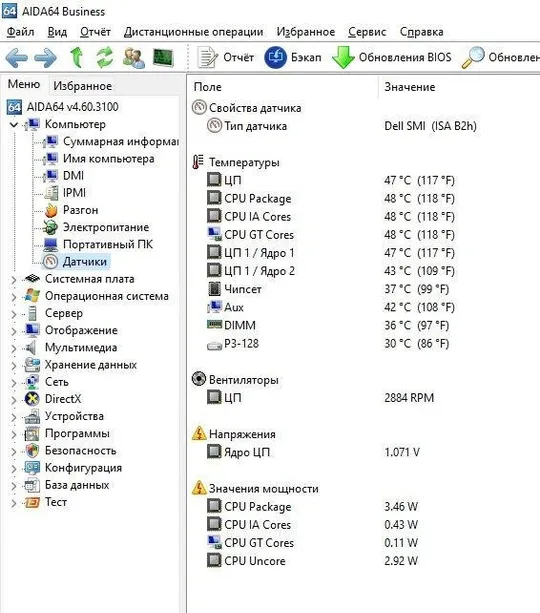Switch to the Меню tab
The image size is (540, 613).
(24, 84)
